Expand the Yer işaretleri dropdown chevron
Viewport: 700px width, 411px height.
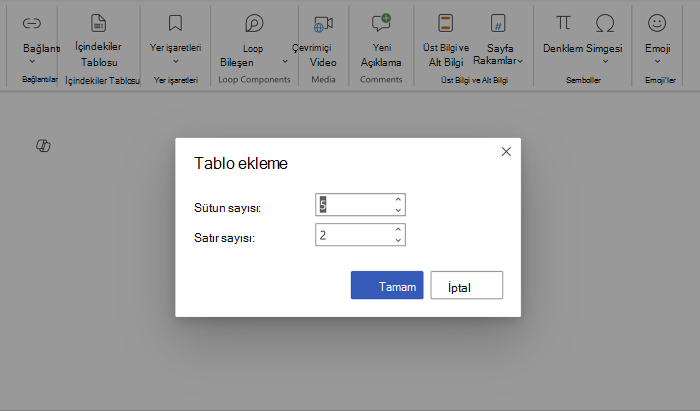(x=175, y=61)
